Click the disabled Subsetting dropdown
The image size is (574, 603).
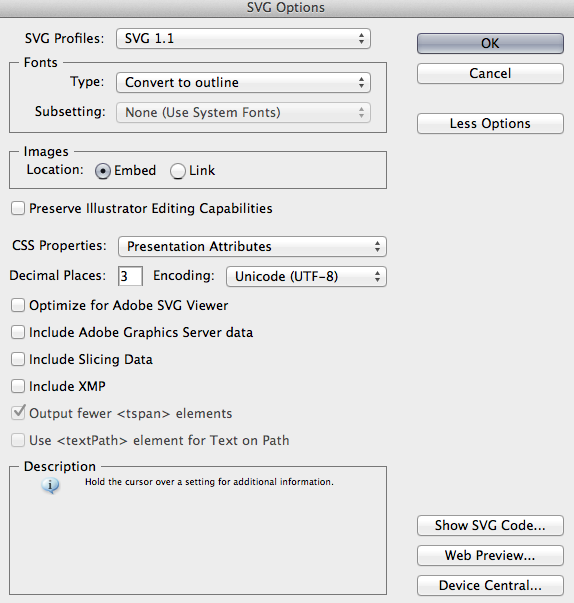243,112
